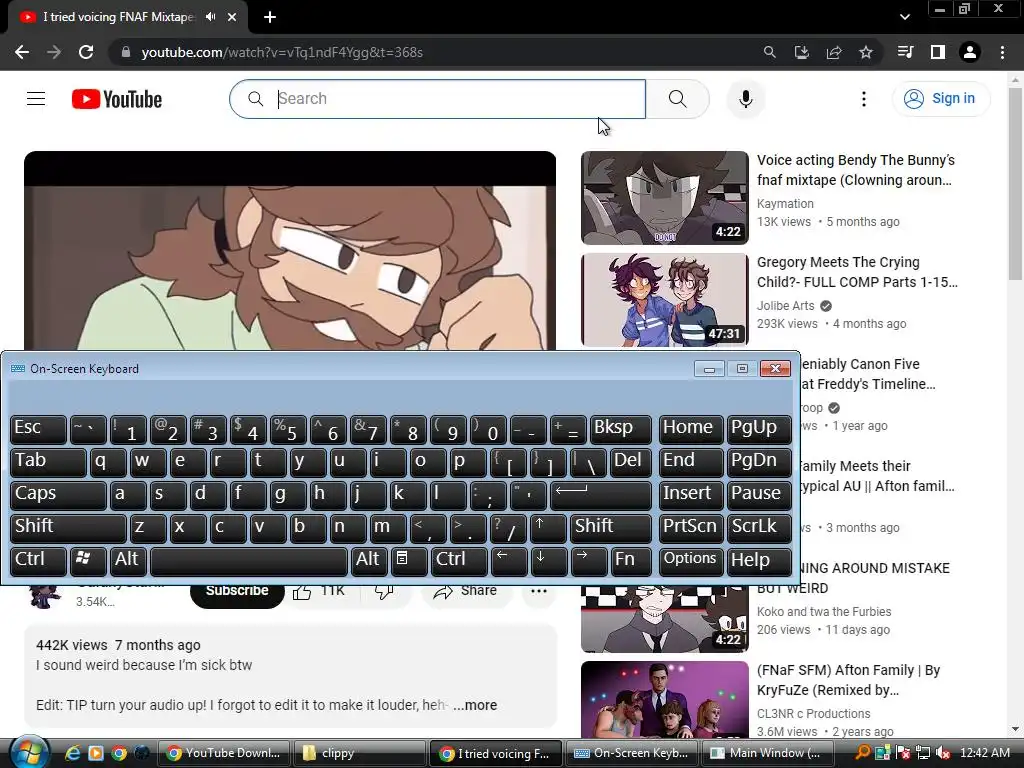Toggle left Shift on On-Screen Keyboard
Screen dimensions: 1024x768
pos(69,528)
